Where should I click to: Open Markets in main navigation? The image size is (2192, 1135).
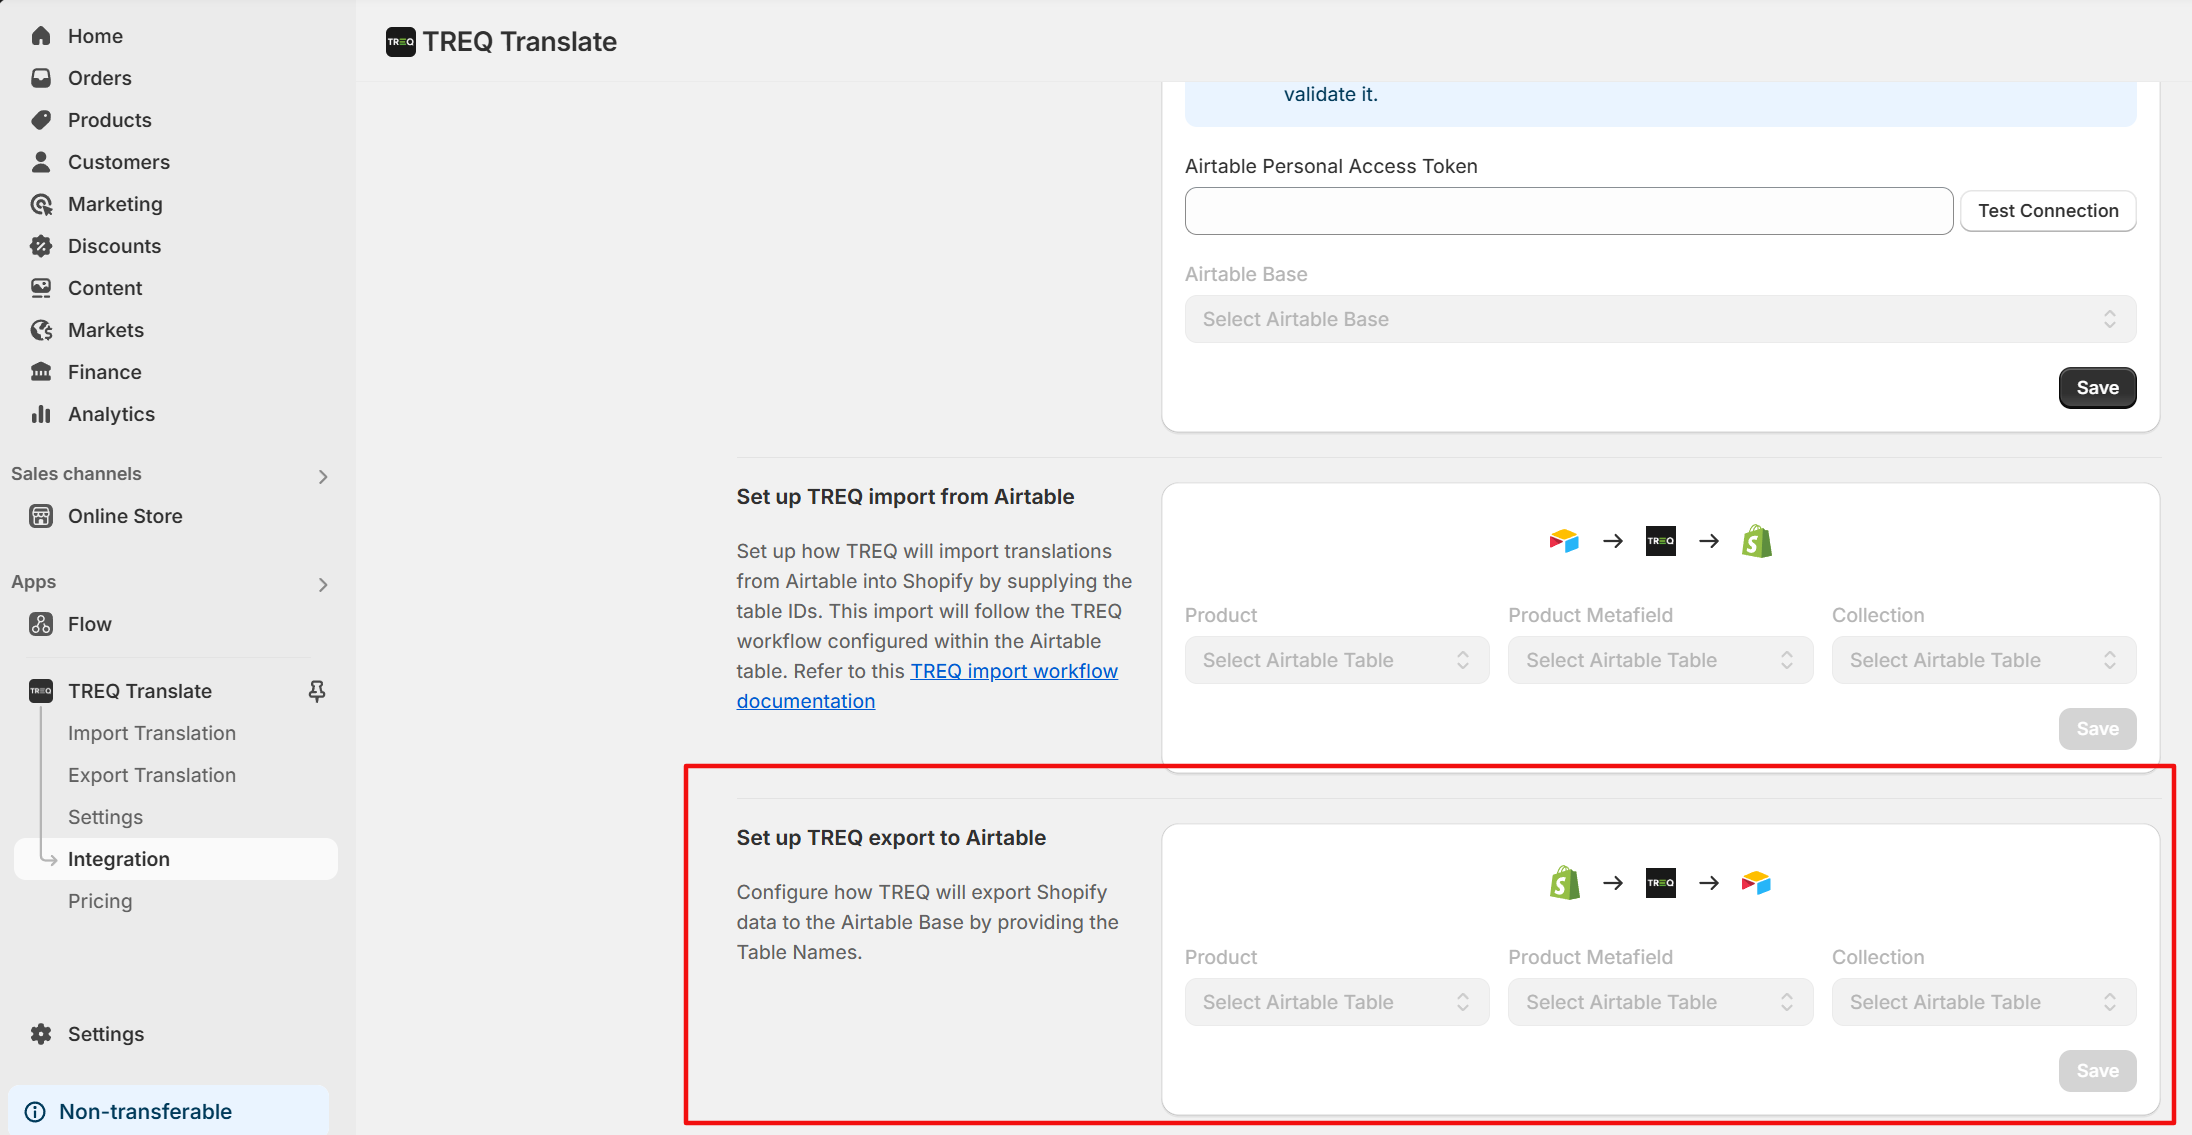106,330
